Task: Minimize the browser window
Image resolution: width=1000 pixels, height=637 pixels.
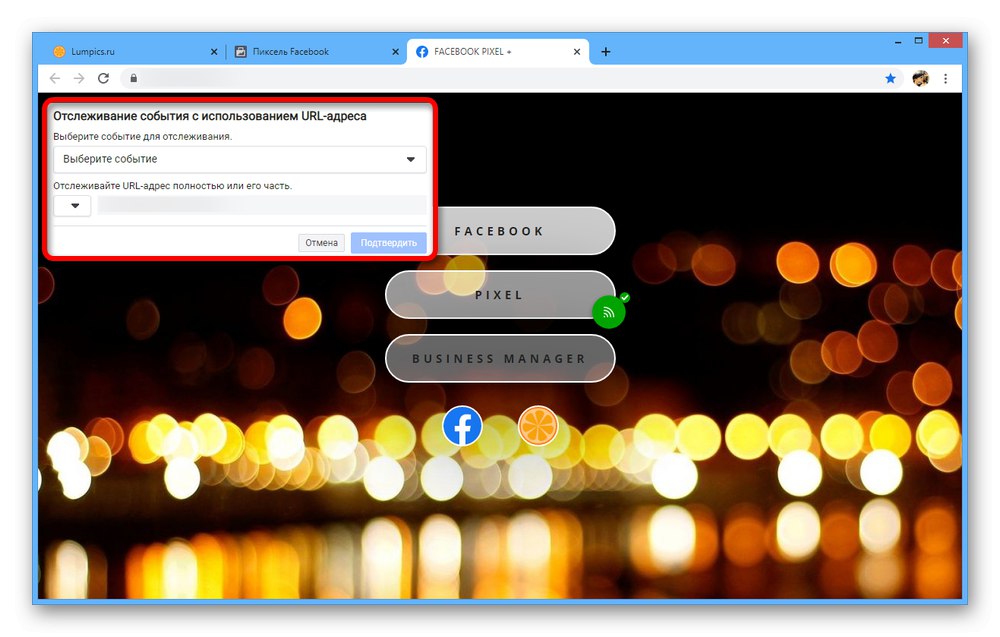Action: [898, 41]
